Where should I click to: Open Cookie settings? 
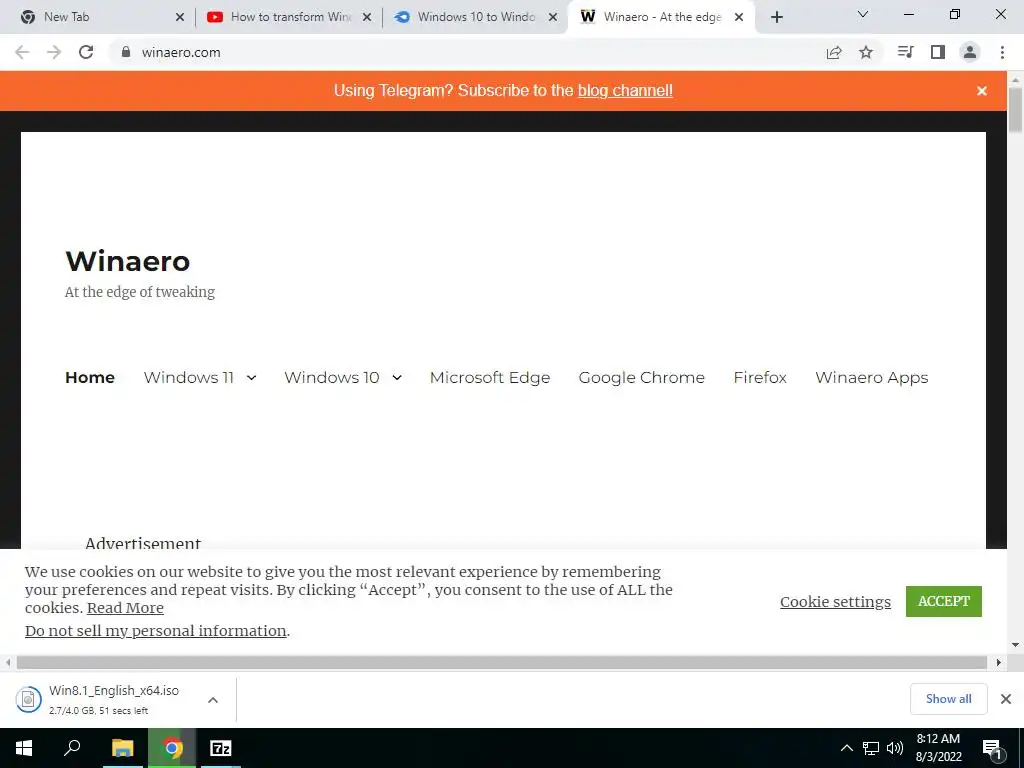click(x=835, y=601)
